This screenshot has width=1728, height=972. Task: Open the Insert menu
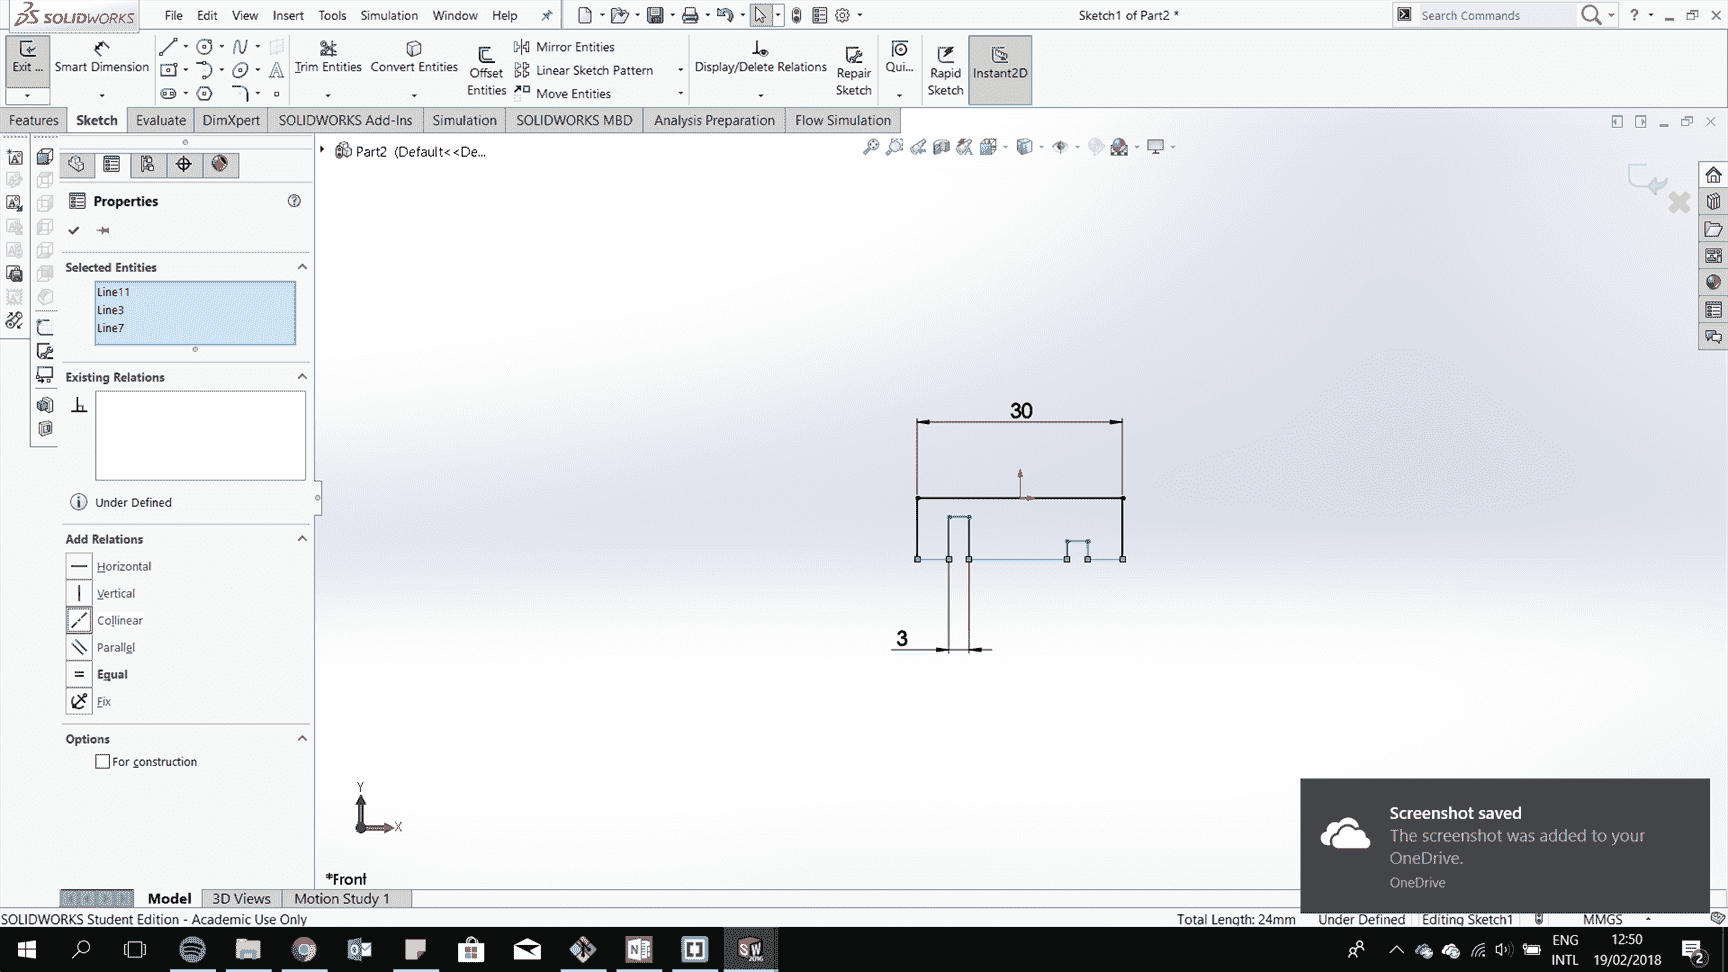pos(288,15)
